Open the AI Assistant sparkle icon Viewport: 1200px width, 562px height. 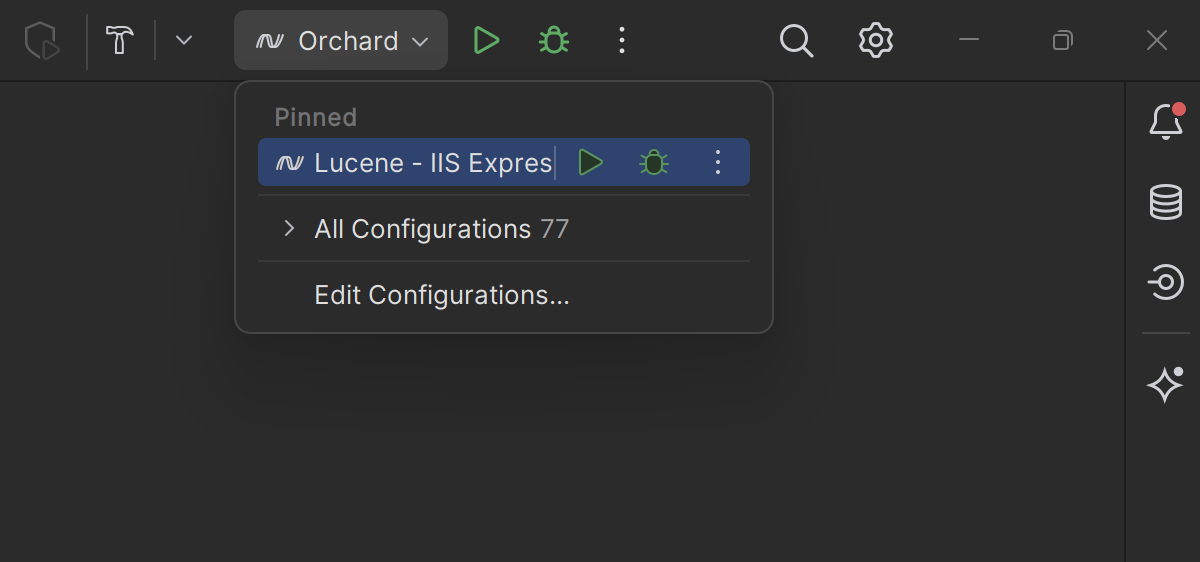coord(1165,385)
